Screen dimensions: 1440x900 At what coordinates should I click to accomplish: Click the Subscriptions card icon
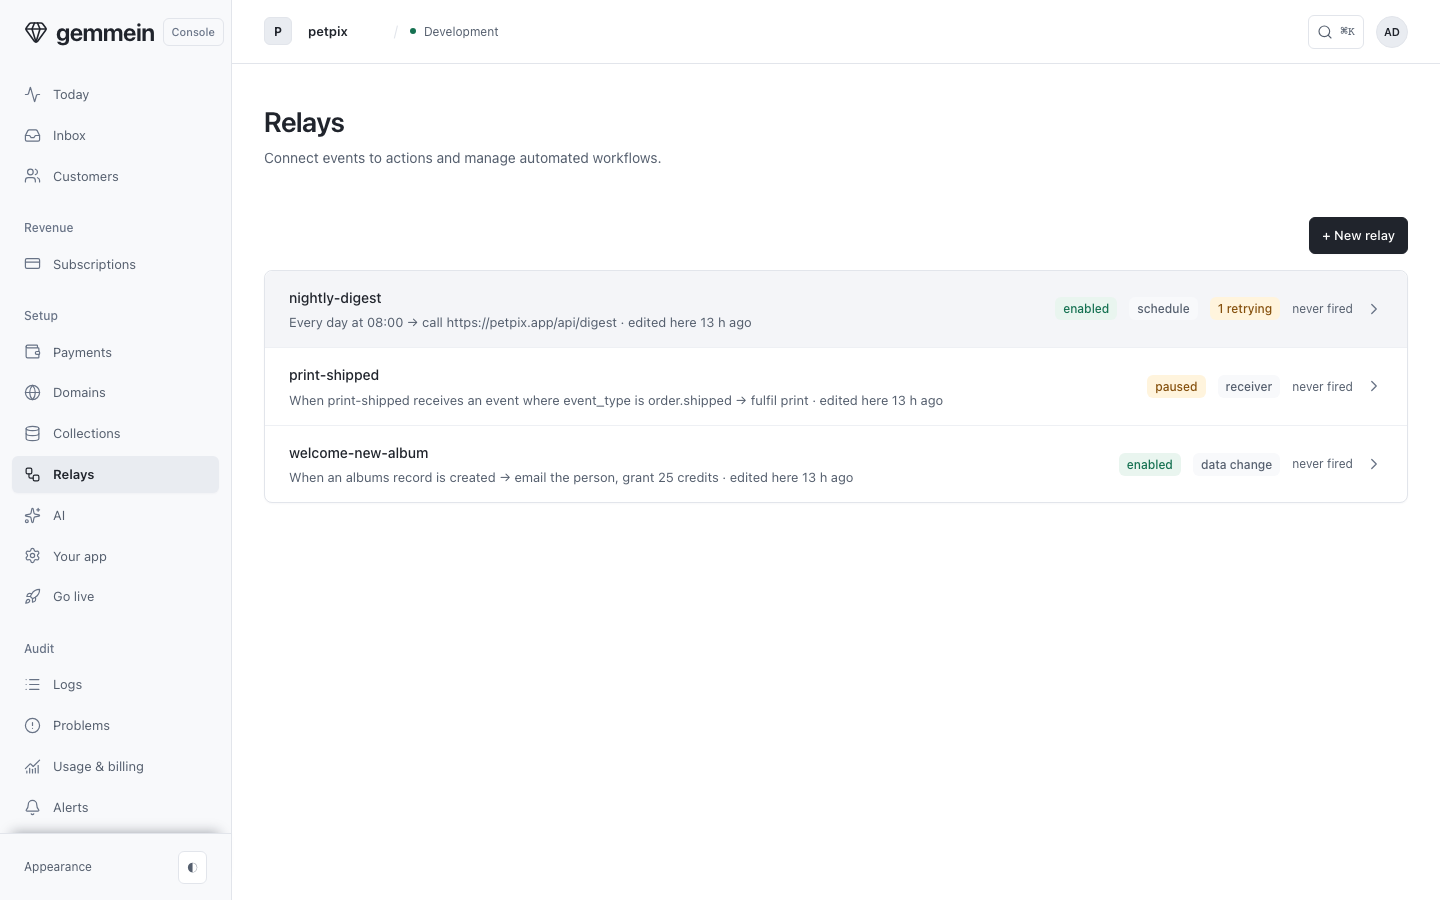(x=33, y=264)
